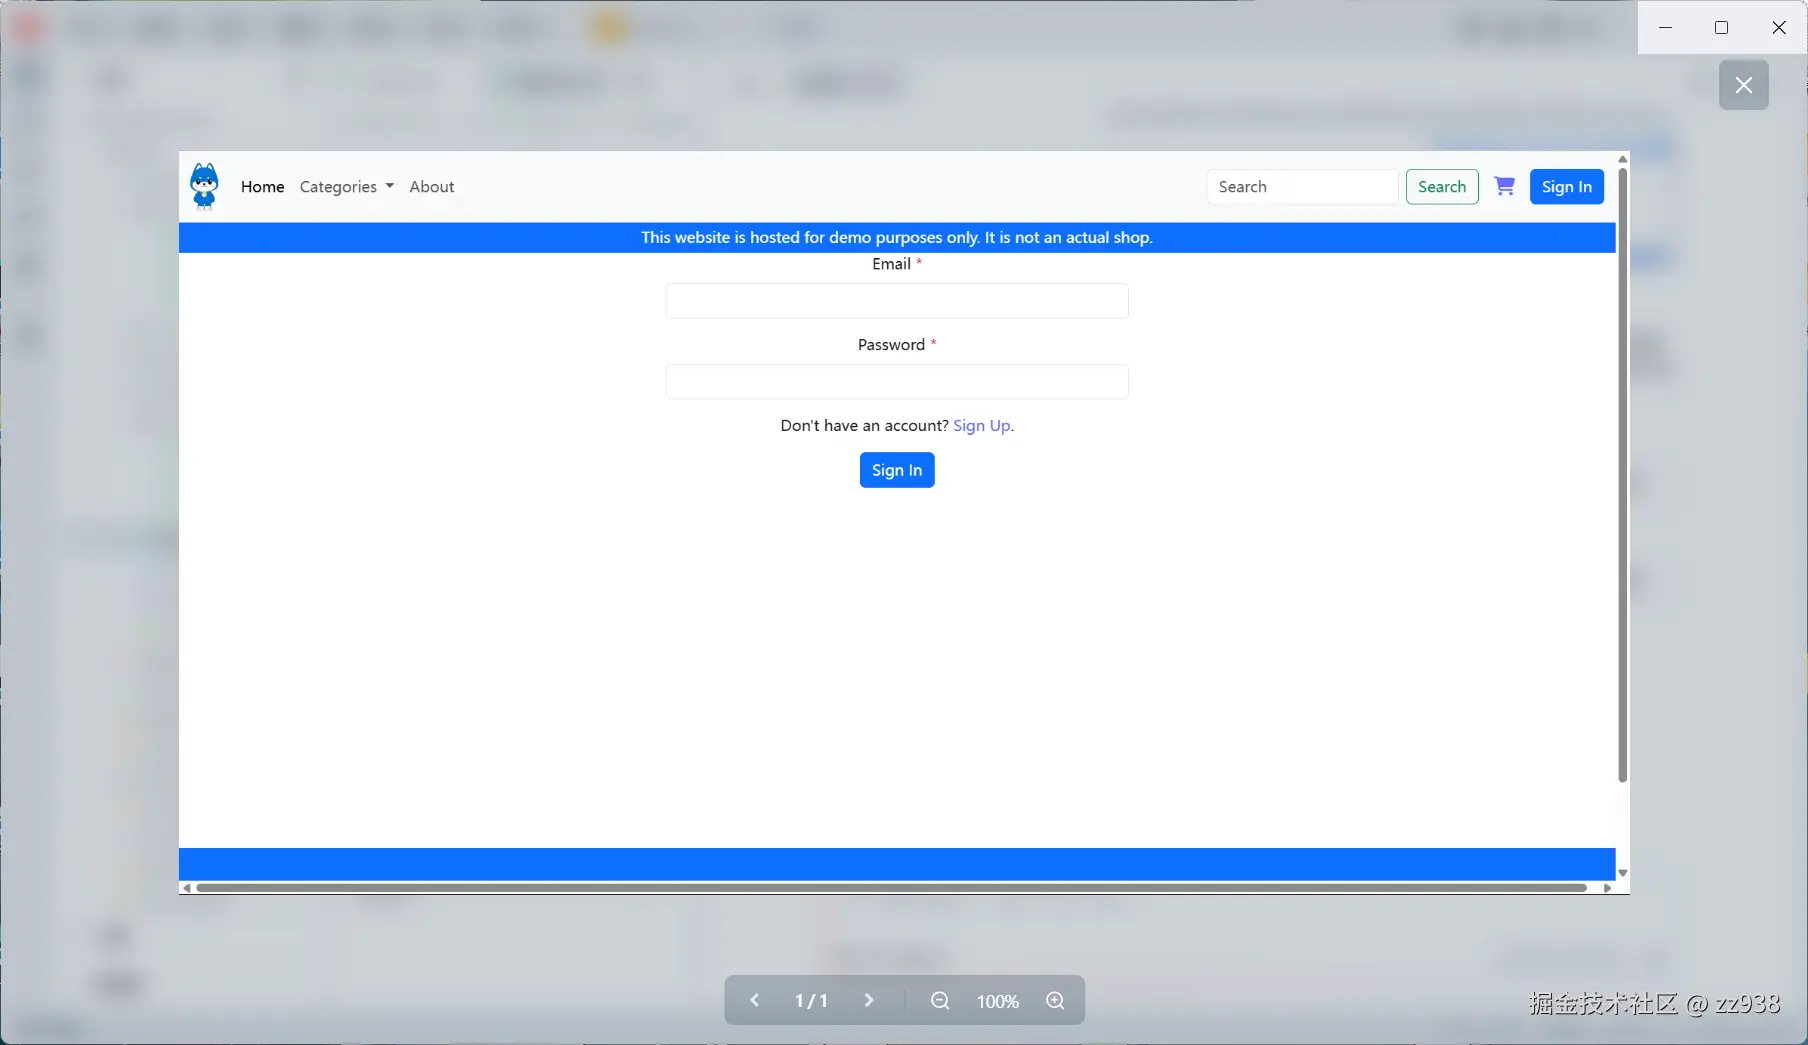Click the horizontal scrollbar at bottom
Viewport: 1808px width, 1045px height.
pos(892,887)
